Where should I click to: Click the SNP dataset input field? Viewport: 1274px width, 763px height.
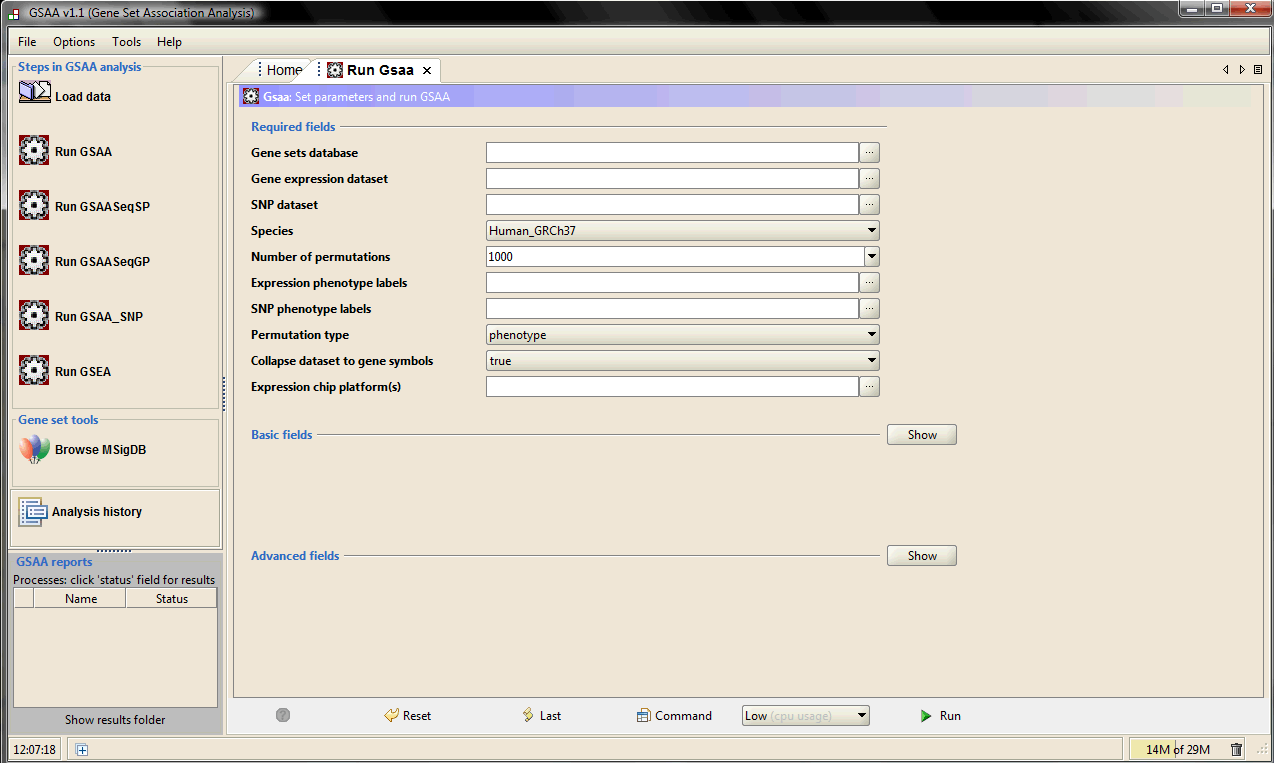tap(672, 204)
